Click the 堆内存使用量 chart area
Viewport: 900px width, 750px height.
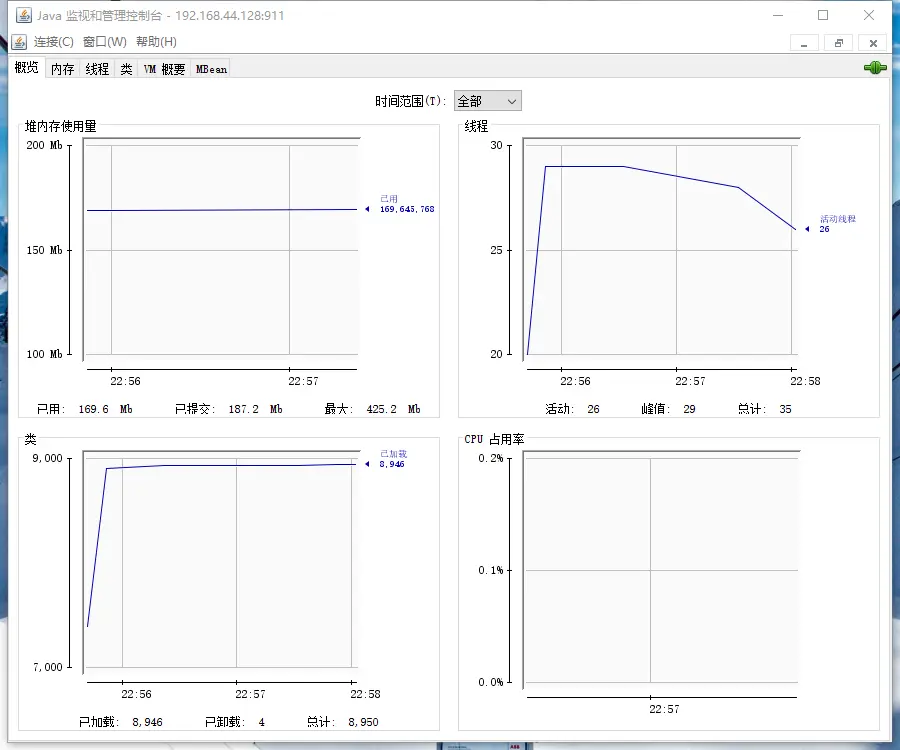[221, 250]
